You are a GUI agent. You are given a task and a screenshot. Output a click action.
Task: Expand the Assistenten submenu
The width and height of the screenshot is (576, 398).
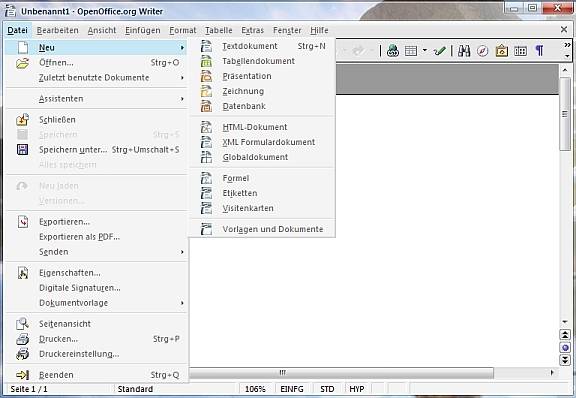[x=96, y=99]
